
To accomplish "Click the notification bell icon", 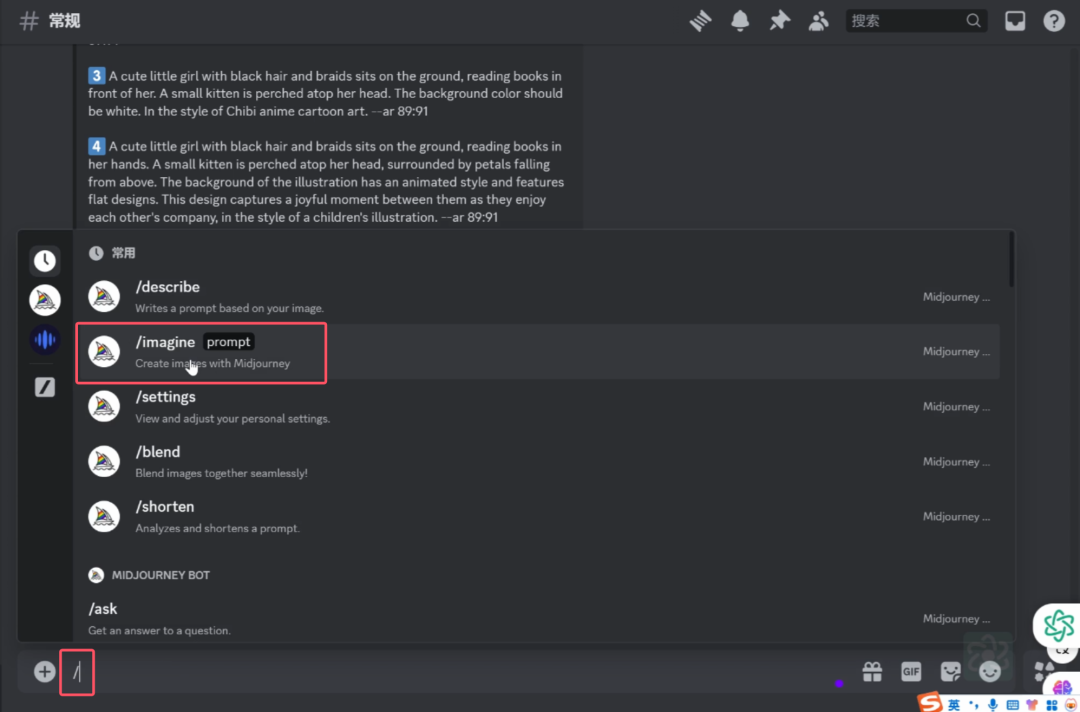I will click(740, 21).
